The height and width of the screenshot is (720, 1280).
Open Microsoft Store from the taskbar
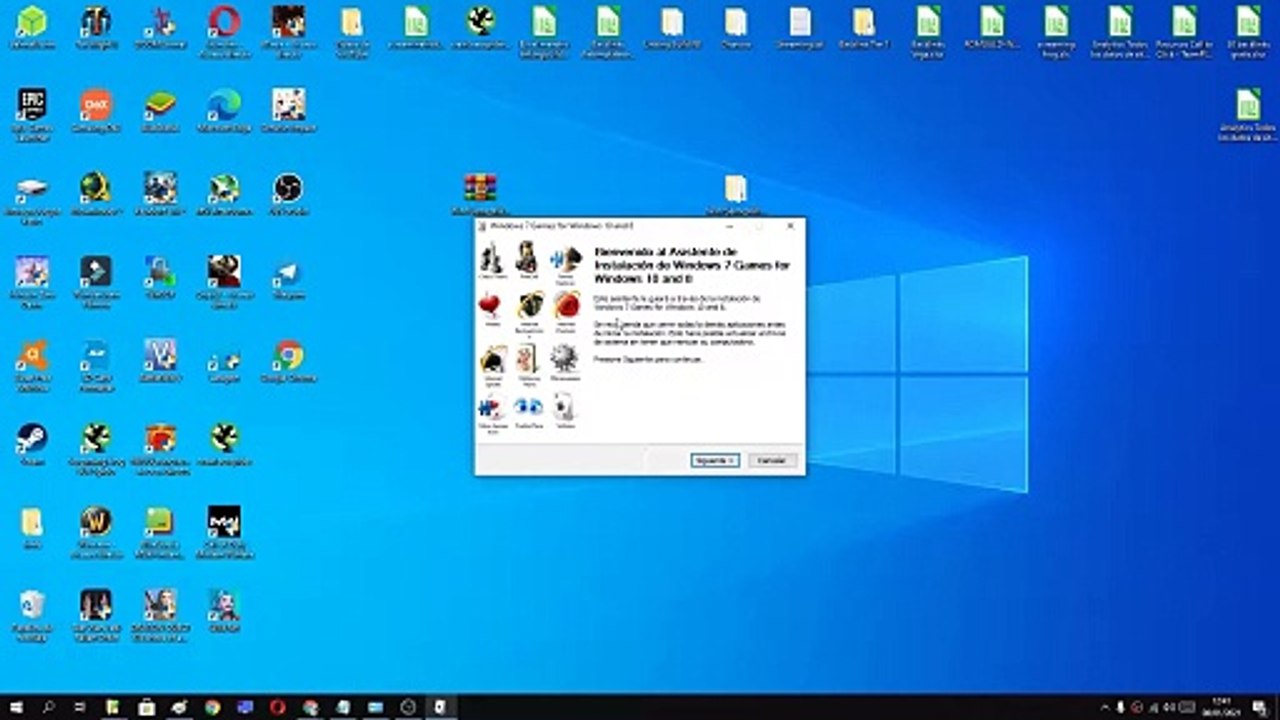coord(147,707)
